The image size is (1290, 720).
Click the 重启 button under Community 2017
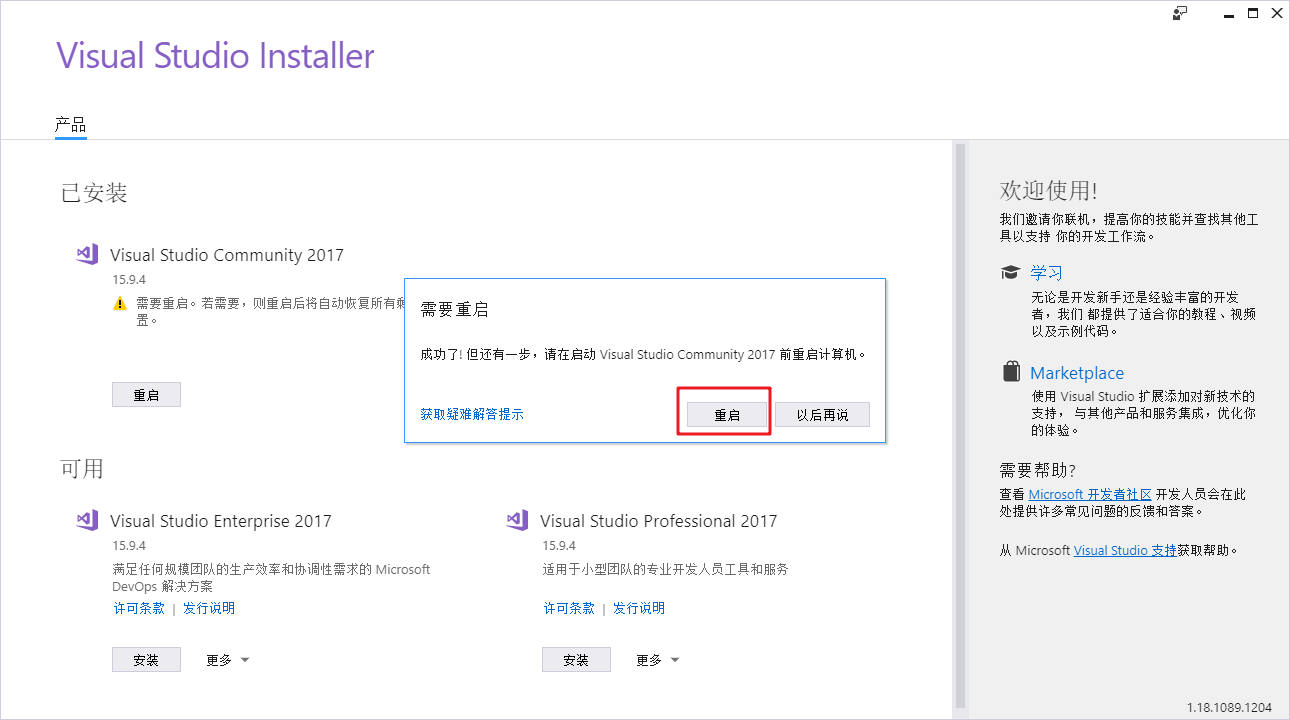pyautogui.click(x=146, y=395)
